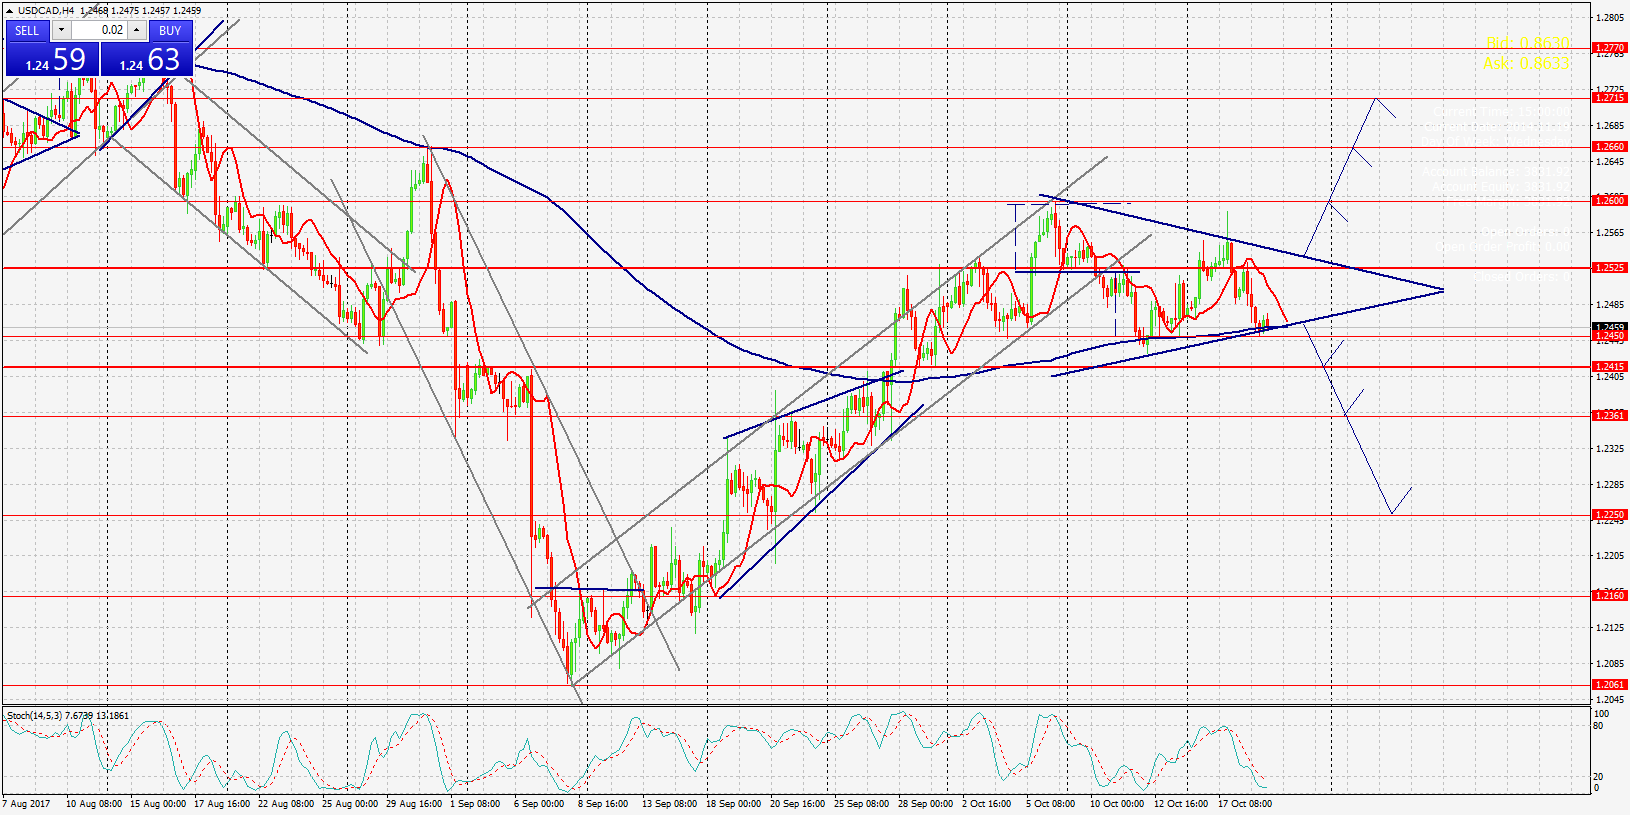1630x815 pixels.
Task: Select the 1.2600 red price level label
Action: point(1609,201)
